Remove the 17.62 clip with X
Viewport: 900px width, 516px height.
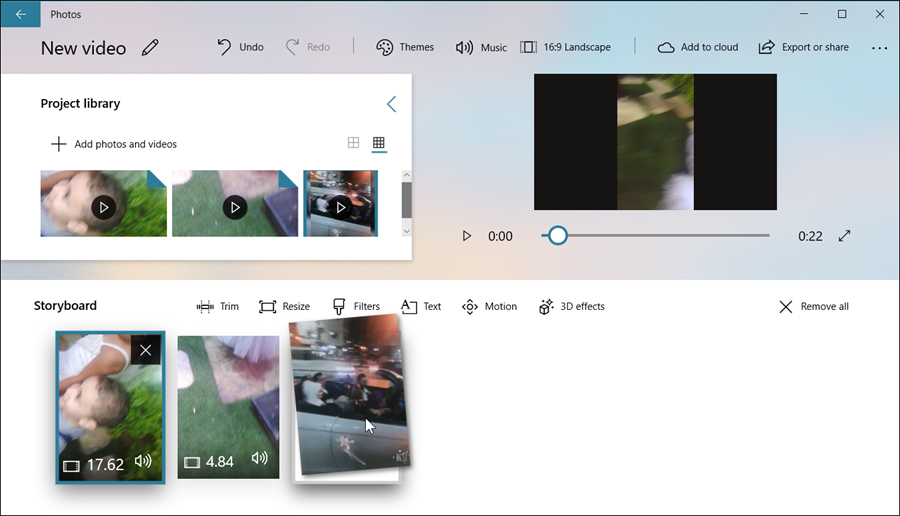click(146, 350)
